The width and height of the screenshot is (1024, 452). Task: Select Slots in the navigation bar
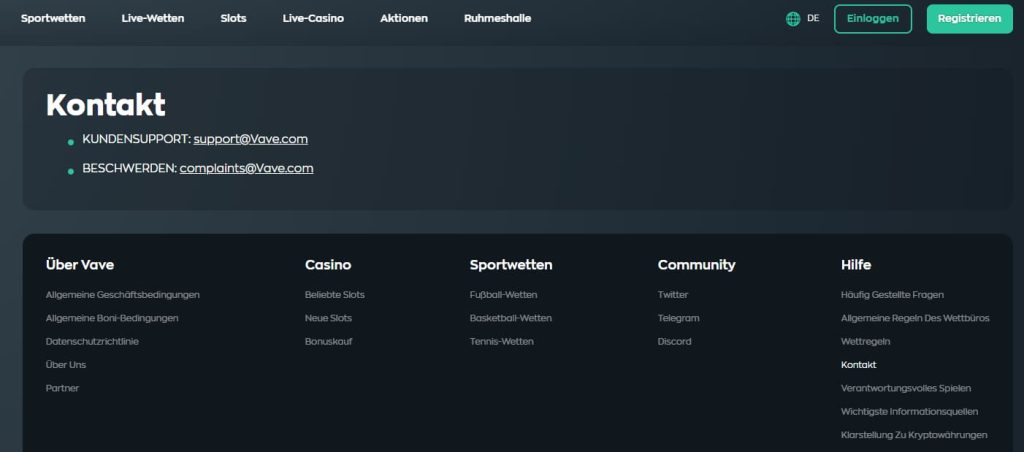233,19
